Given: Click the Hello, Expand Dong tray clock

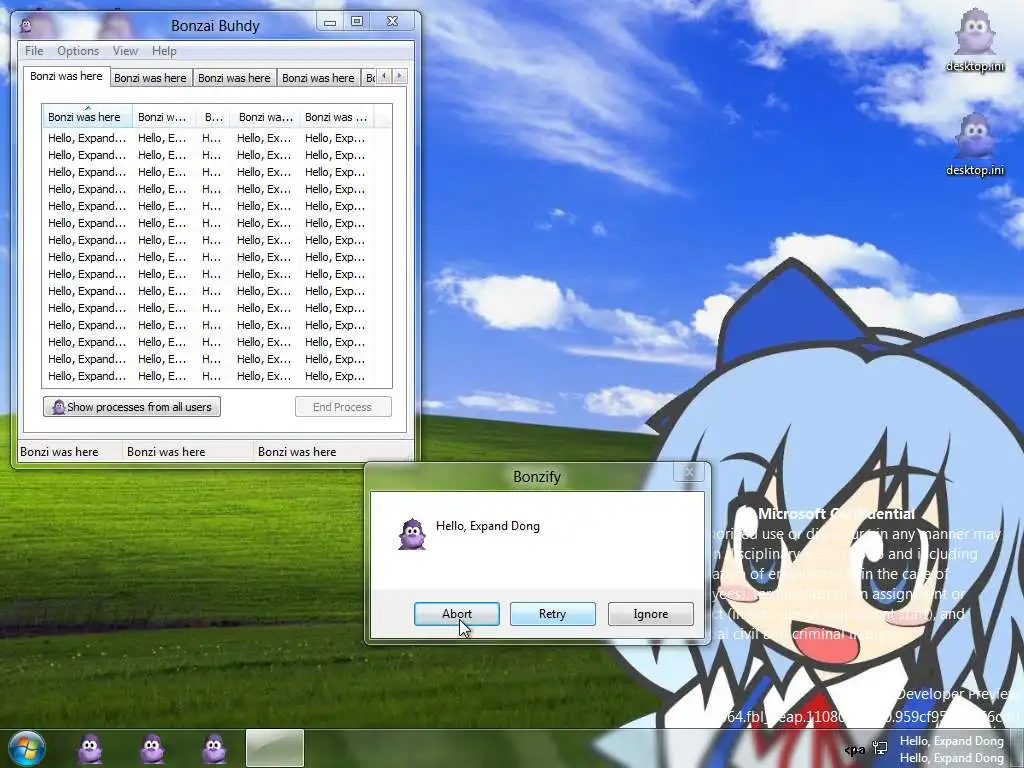Looking at the screenshot, I should [952, 750].
